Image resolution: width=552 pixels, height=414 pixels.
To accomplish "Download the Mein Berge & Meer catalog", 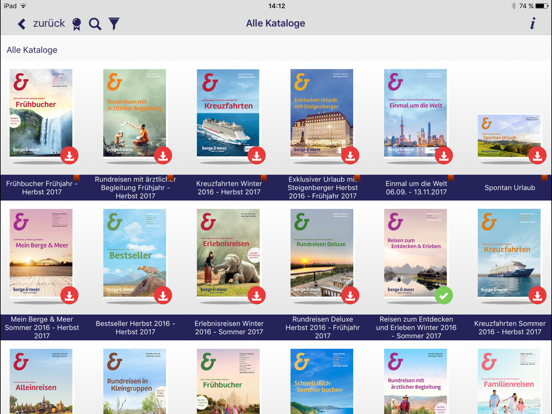I will pyautogui.click(x=69, y=295).
